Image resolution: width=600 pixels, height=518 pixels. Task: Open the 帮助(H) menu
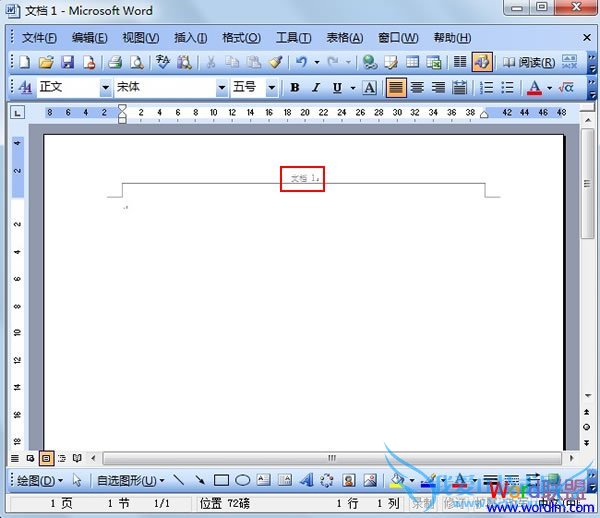tap(452, 38)
